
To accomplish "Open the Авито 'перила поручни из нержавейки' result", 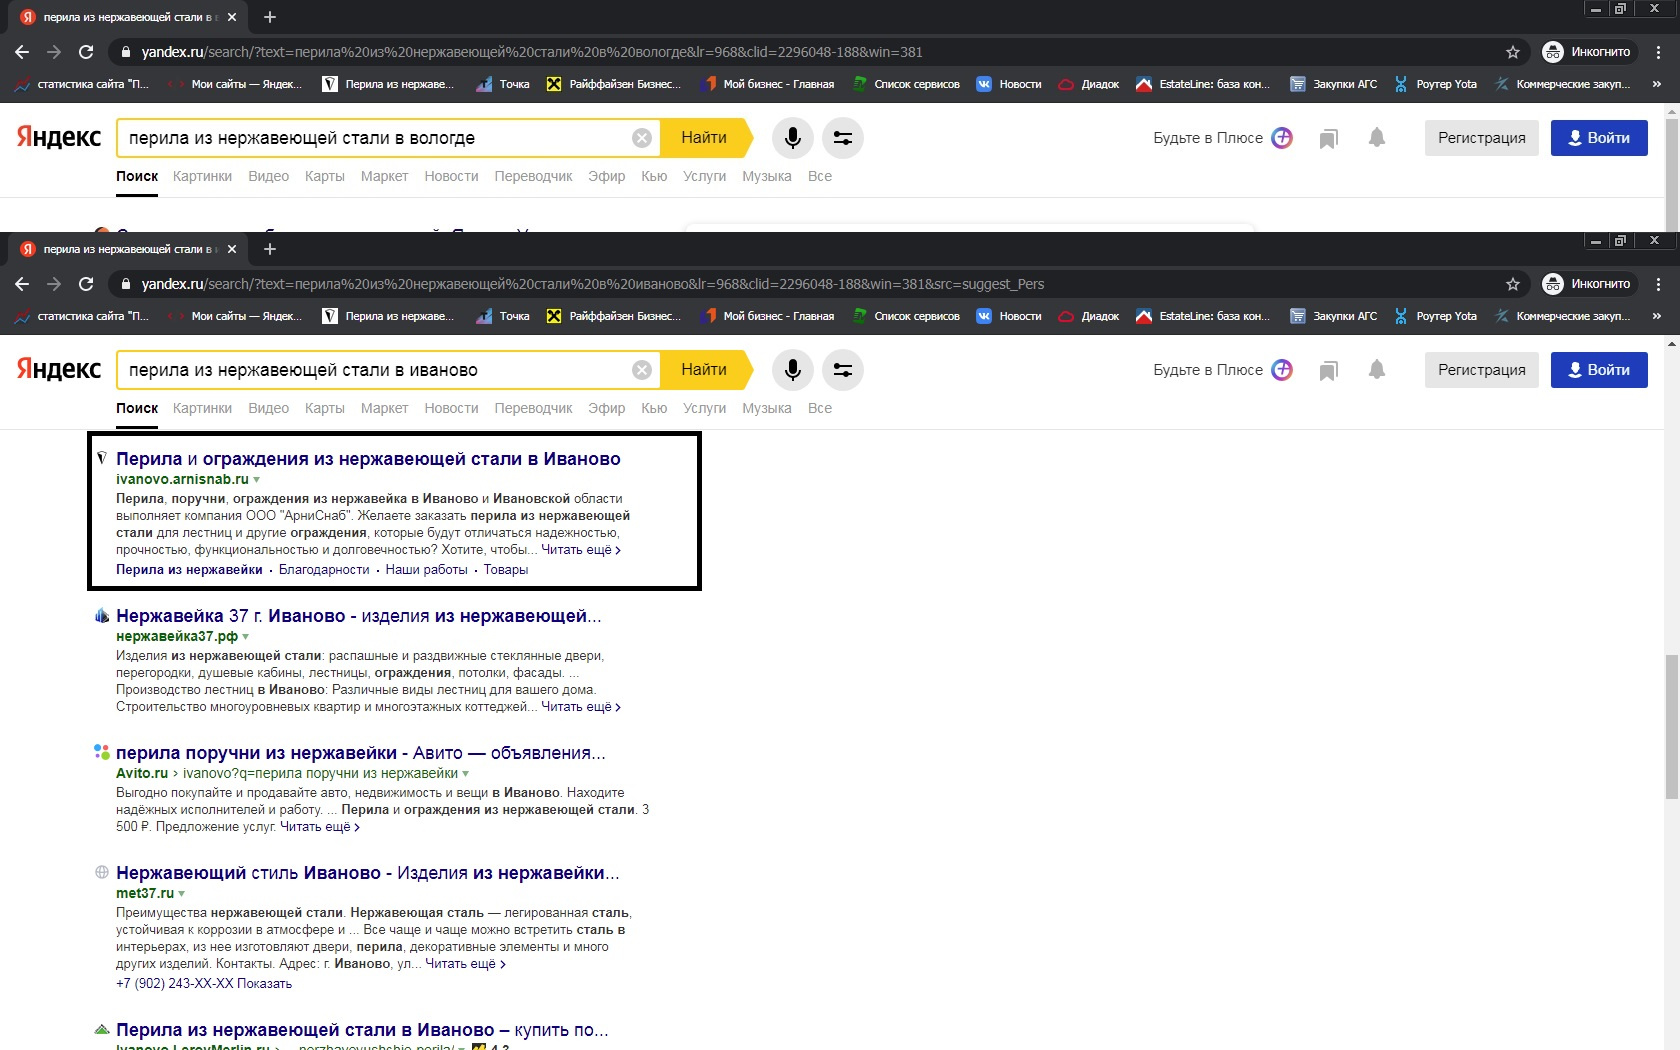I will (x=361, y=753).
